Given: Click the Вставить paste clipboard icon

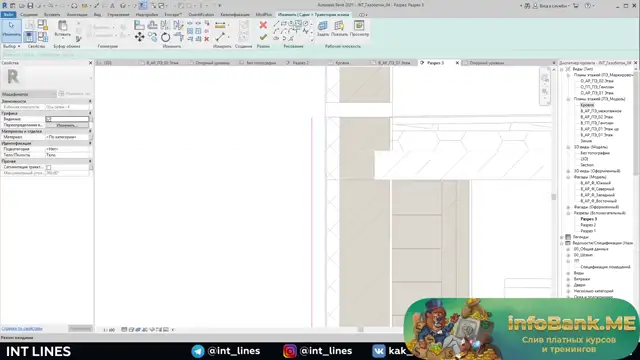Looking at the screenshot, I should coord(62,28).
